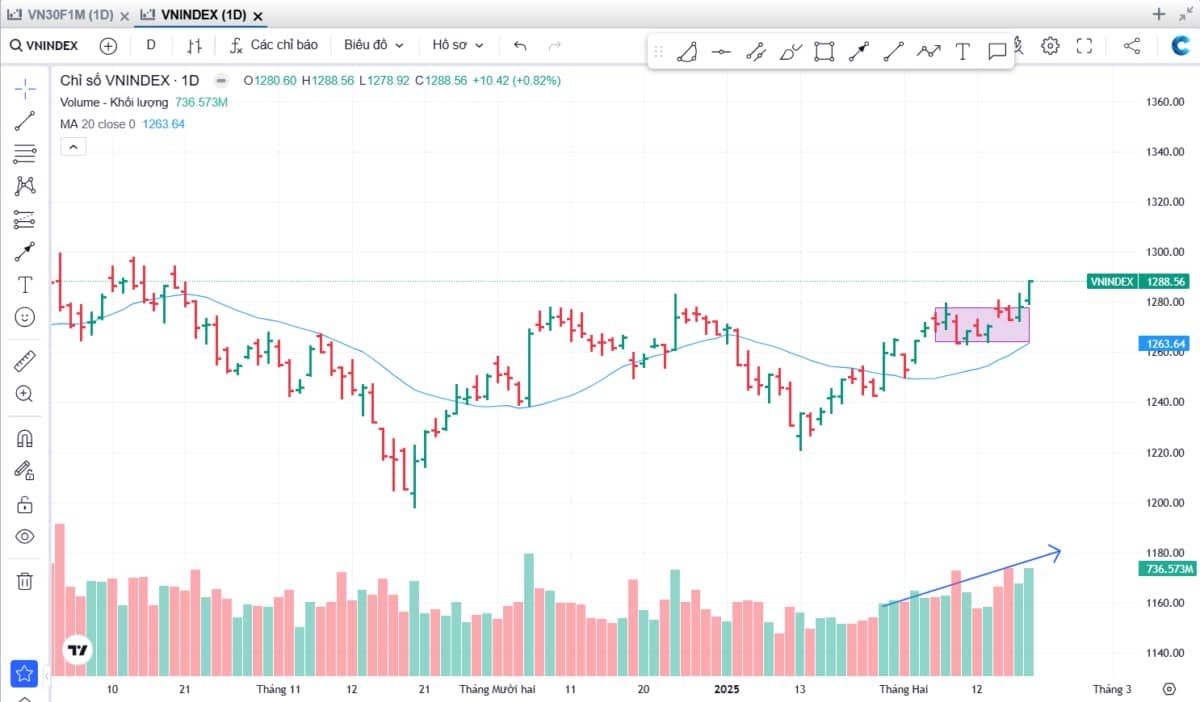Select the trend line tool in left sidebar
Viewport: 1200px width, 702px height.
[25, 121]
